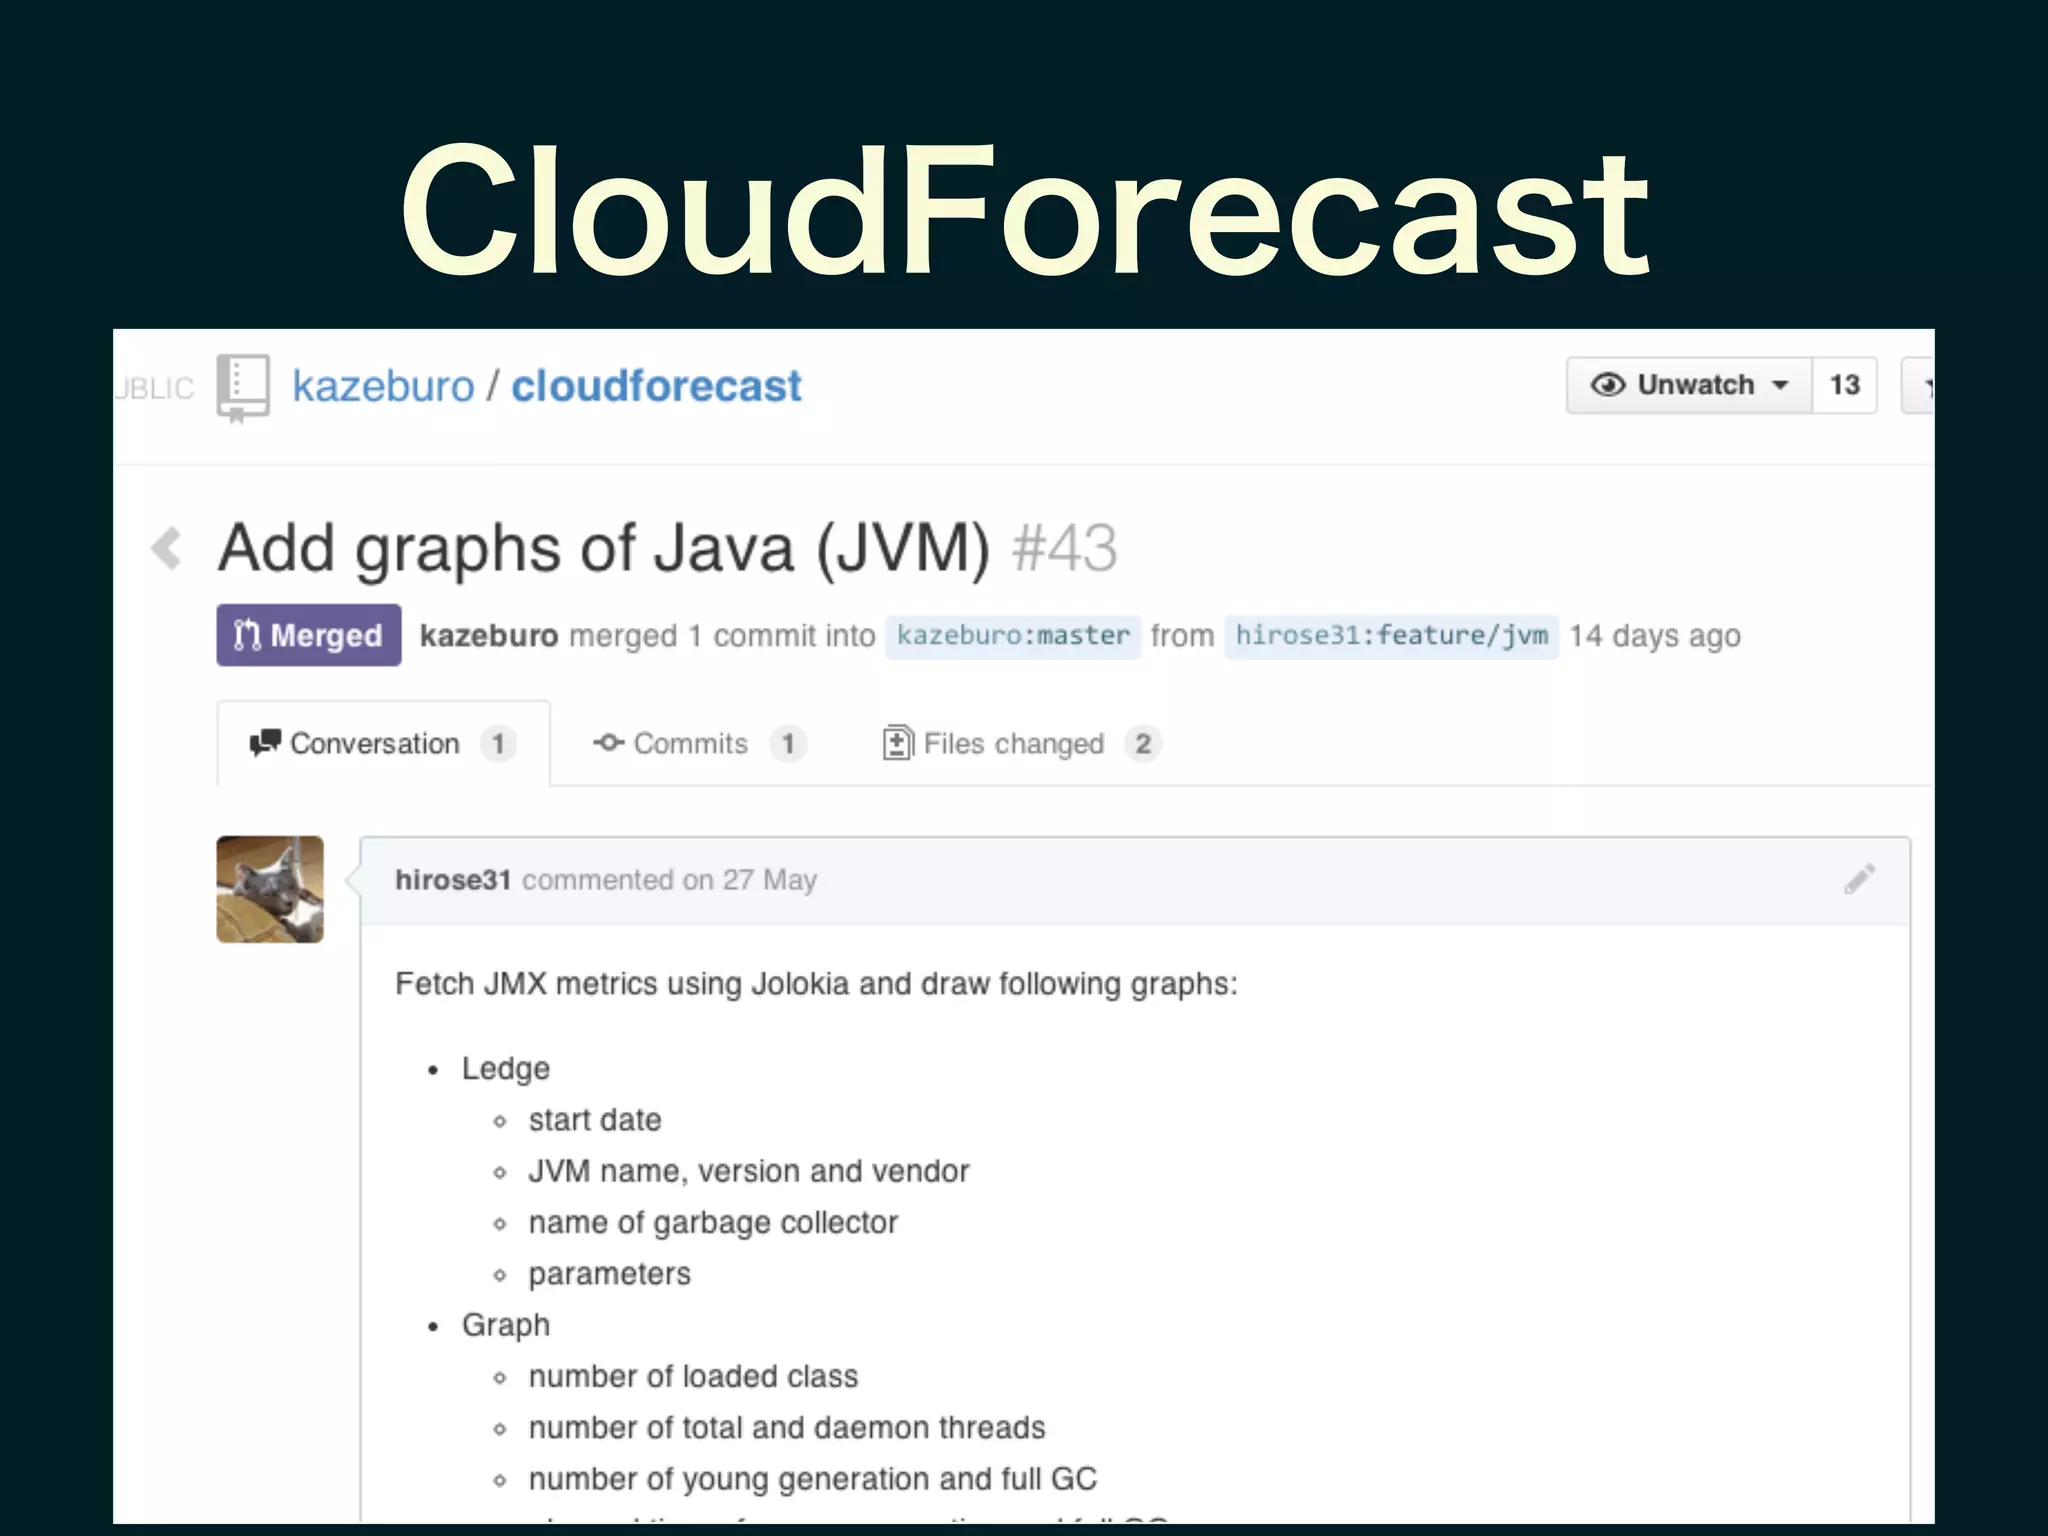2048x1536 pixels.
Task: Click the partially visible button right of 13
Action: coord(1919,385)
